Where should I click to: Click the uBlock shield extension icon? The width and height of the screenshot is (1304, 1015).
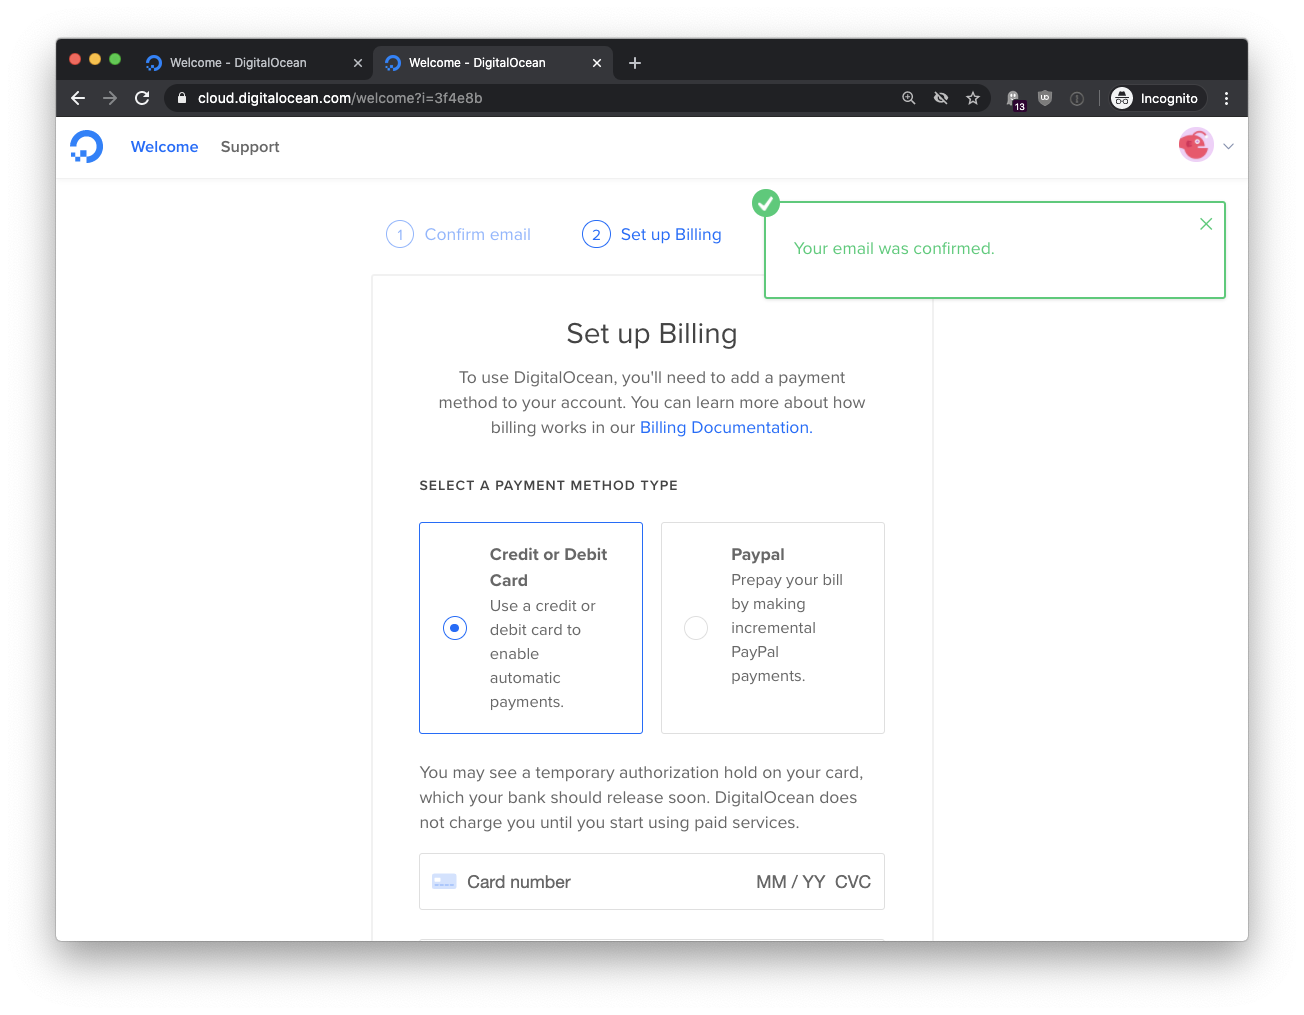pyautogui.click(x=1045, y=98)
